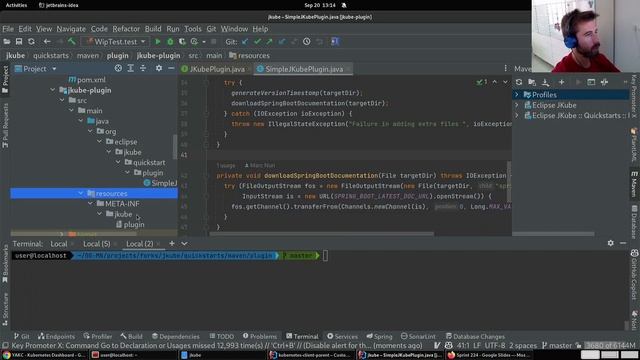The width and height of the screenshot is (640, 360).
Task: Expand the Profiles node in Maven panel
Action: pos(517,95)
